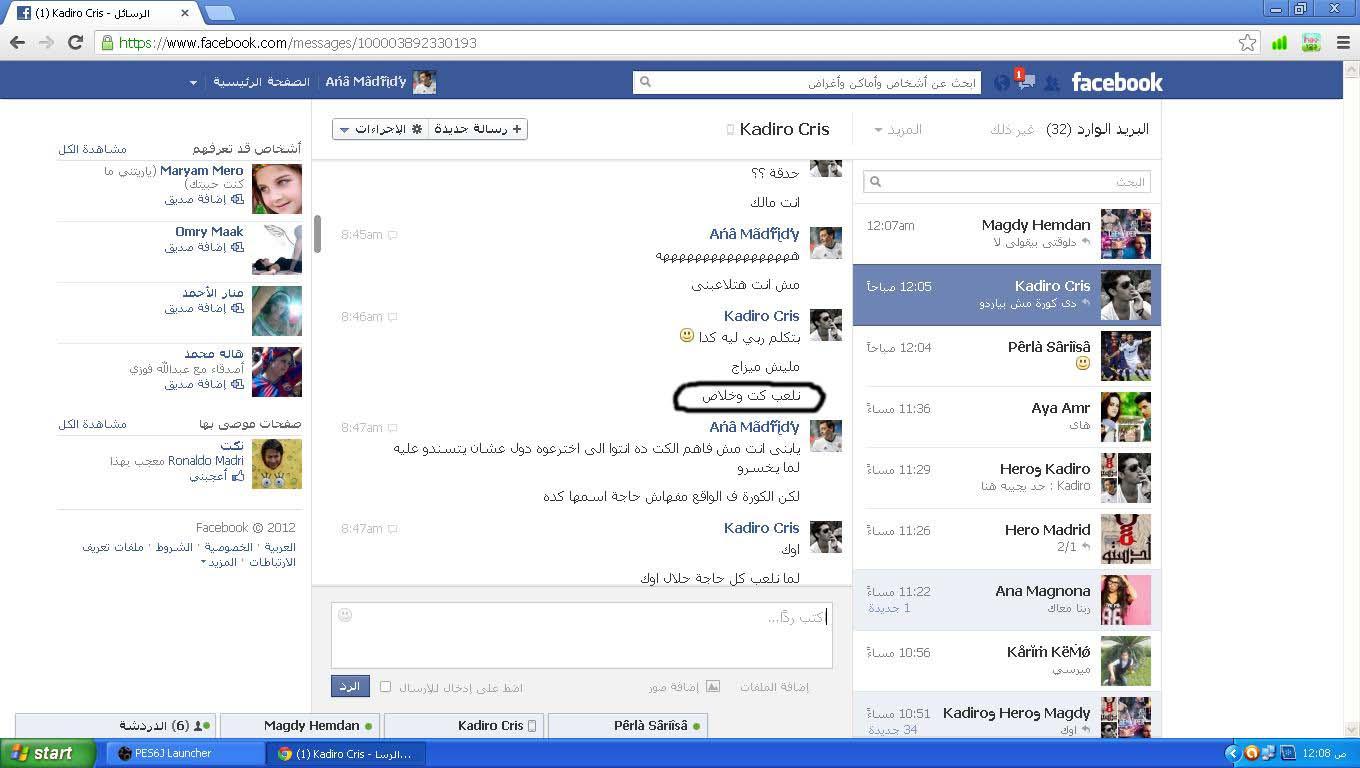This screenshot has height=768, width=1360.
Task: Open friend requests icon in header
Action: click(x=1052, y=84)
